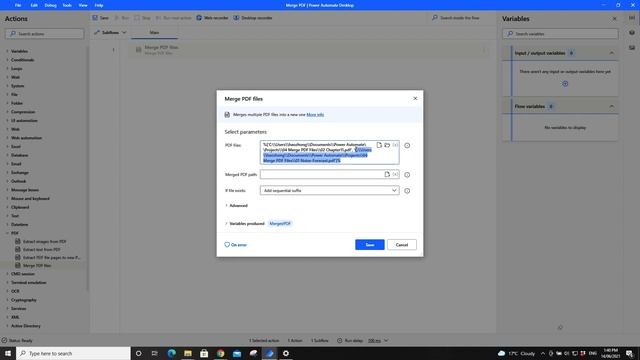Open the Run delay dropdown arrow
The width and height of the screenshot is (640, 360).
point(386,340)
